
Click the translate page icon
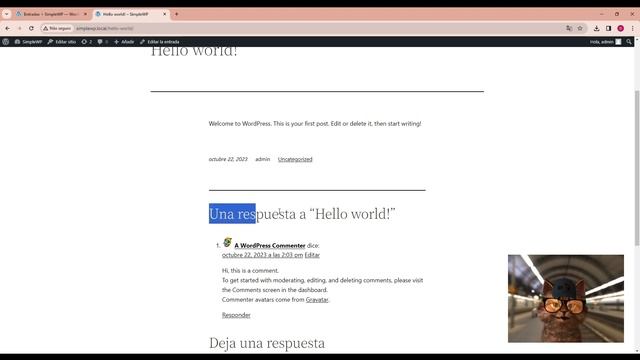tap(569, 28)
